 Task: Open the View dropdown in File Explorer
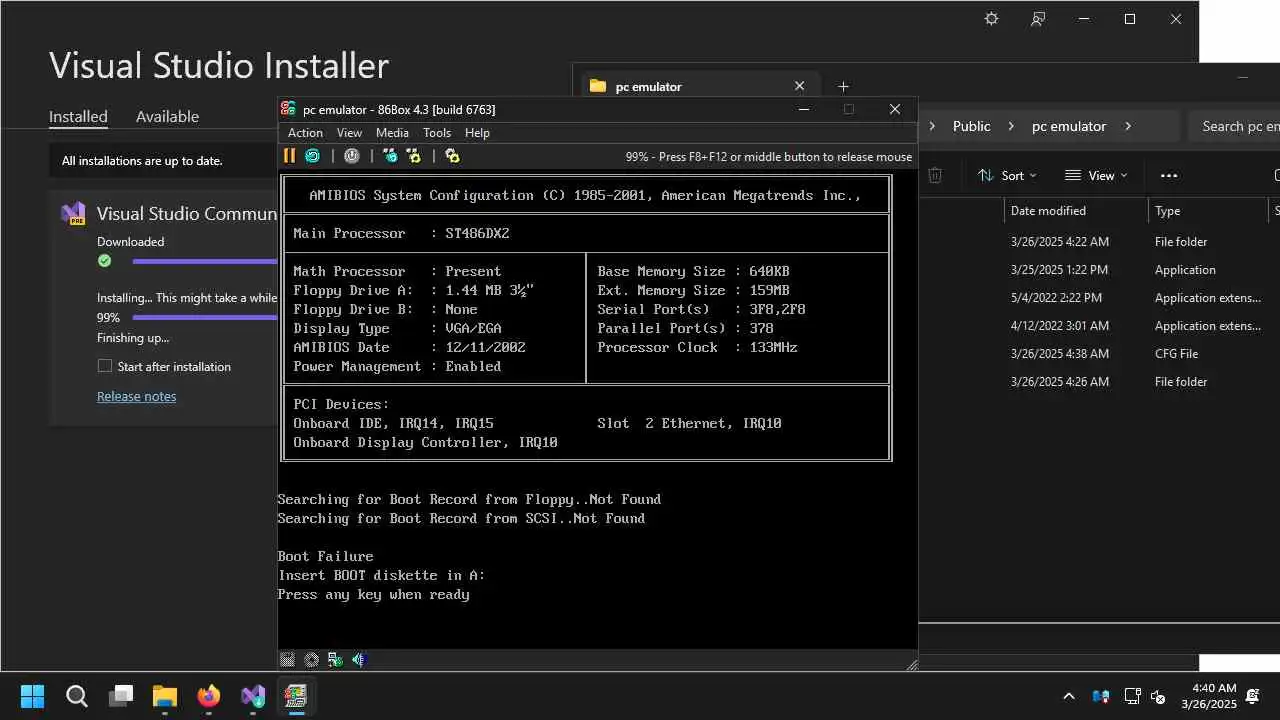pos(1096,175)
